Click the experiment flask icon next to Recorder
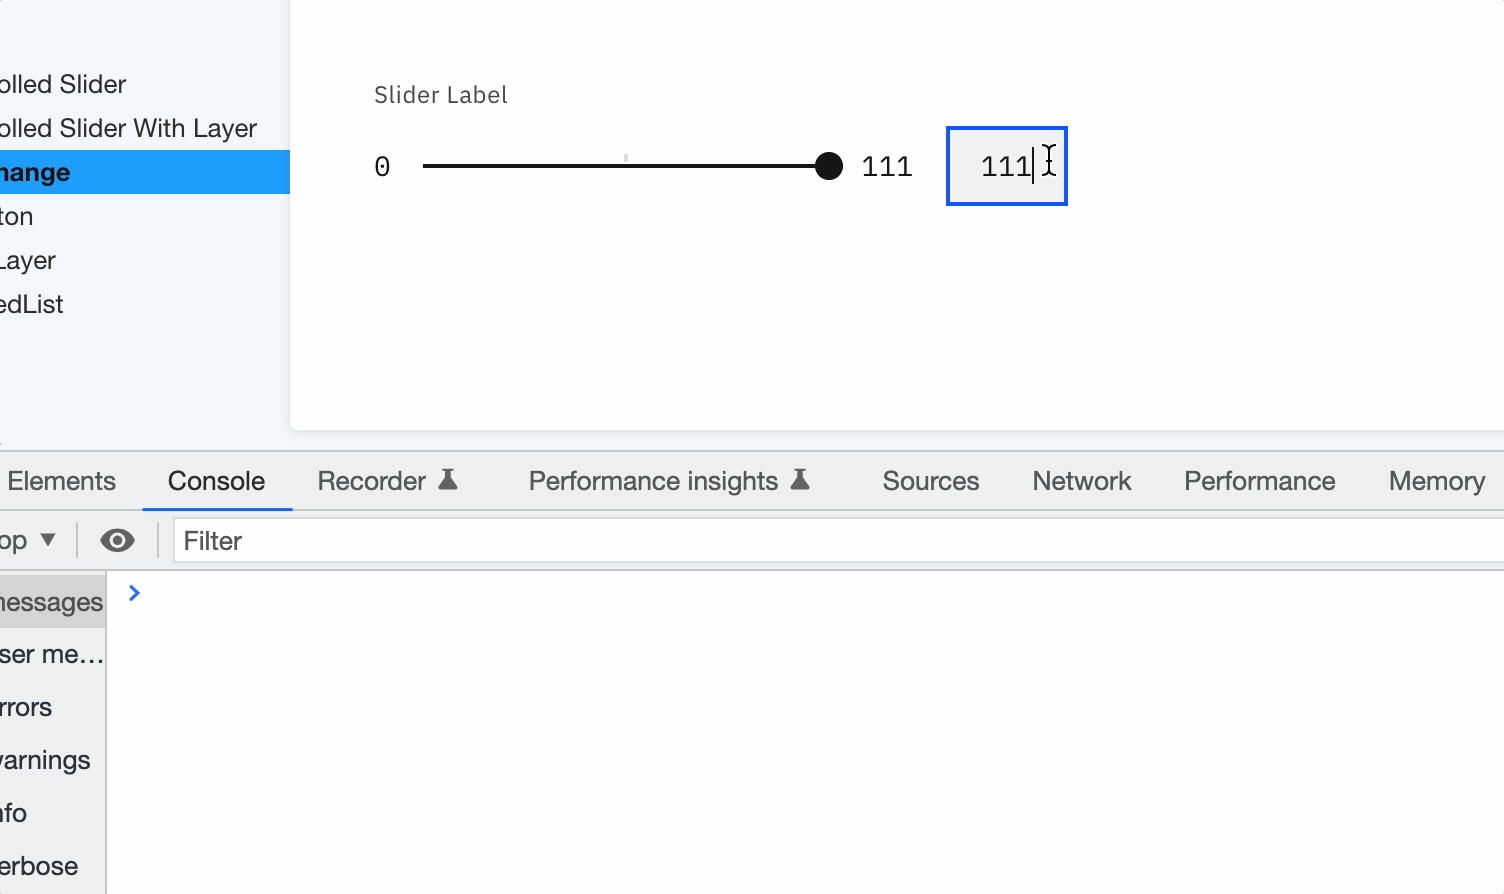Image resolution: width=1504 pixels, height=894 pixels. point(447,480)
